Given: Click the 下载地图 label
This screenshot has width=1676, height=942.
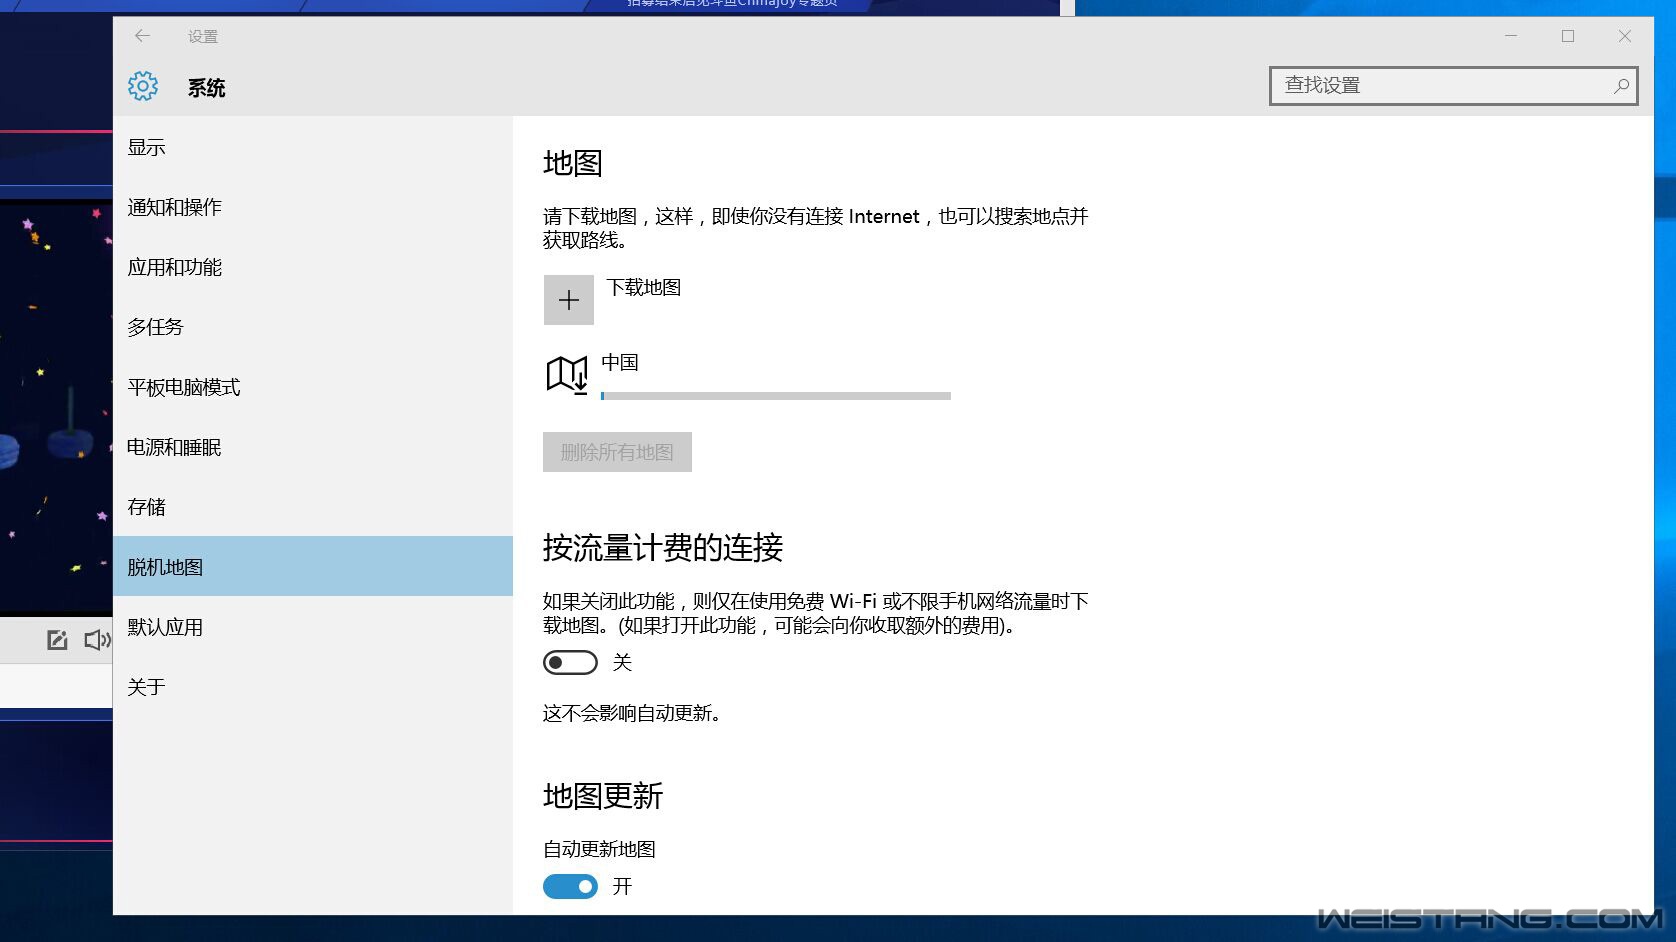Looking at the screenshot, I should coord(644,288).
